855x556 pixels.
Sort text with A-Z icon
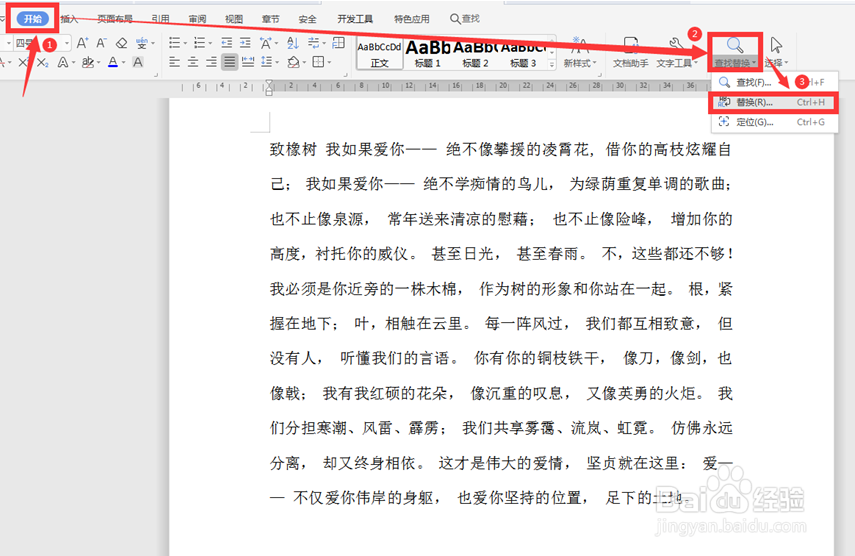[x=293, y=43]
